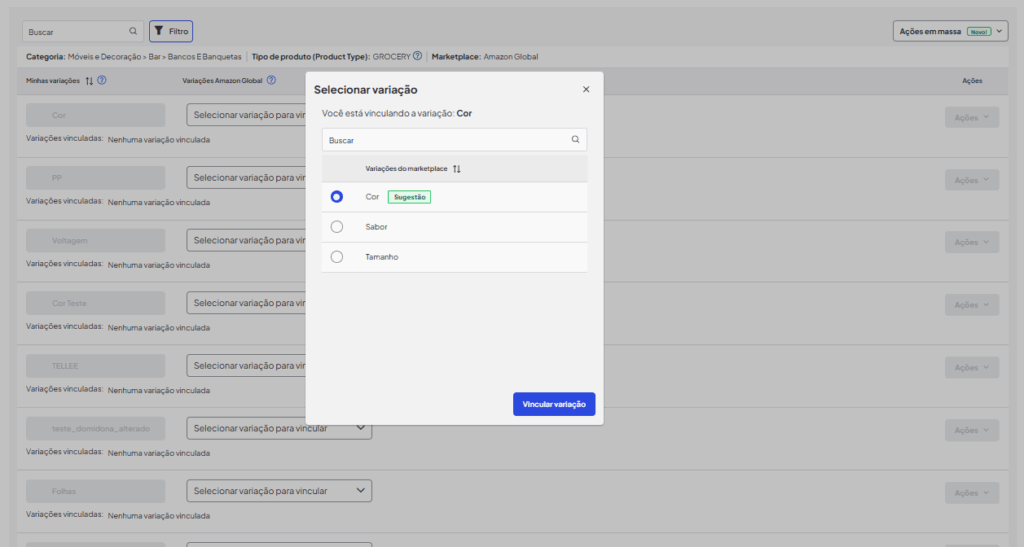Image resolution: width=1024 pixels, height=547 pixels.
Task: Click the top-left Buscar search field
Action: pyautogui.click(x=75, y=31)
